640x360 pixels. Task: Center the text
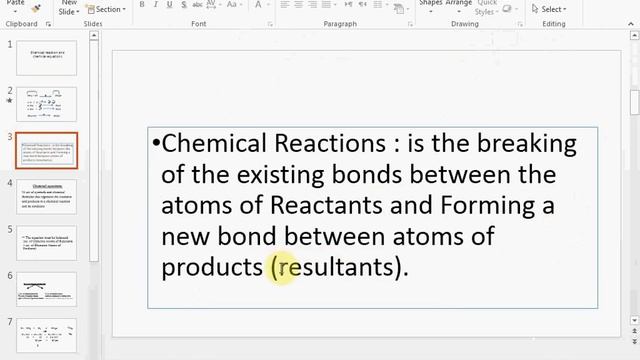coord(299,5)
